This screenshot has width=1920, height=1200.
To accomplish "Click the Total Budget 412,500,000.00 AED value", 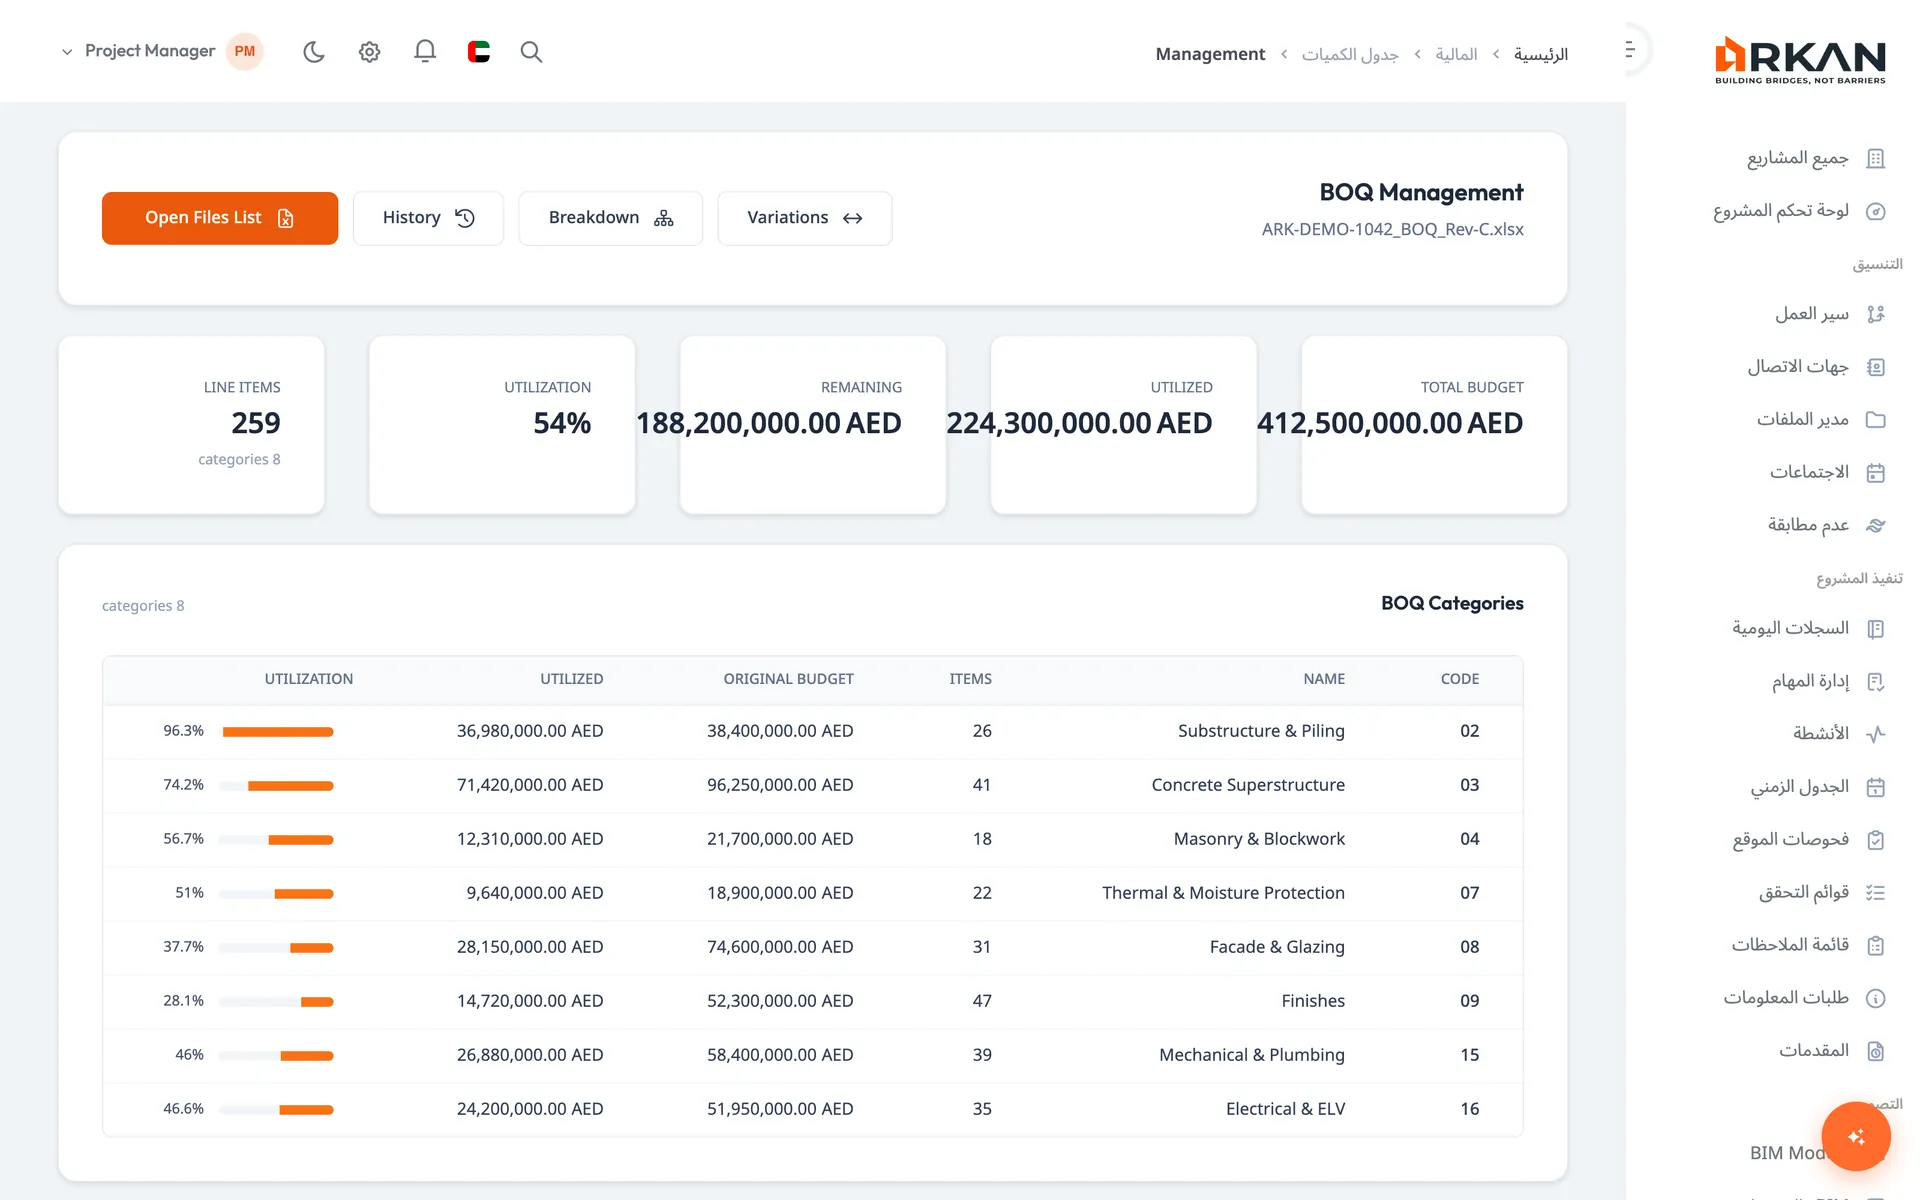I will [x=1390, y=423].
